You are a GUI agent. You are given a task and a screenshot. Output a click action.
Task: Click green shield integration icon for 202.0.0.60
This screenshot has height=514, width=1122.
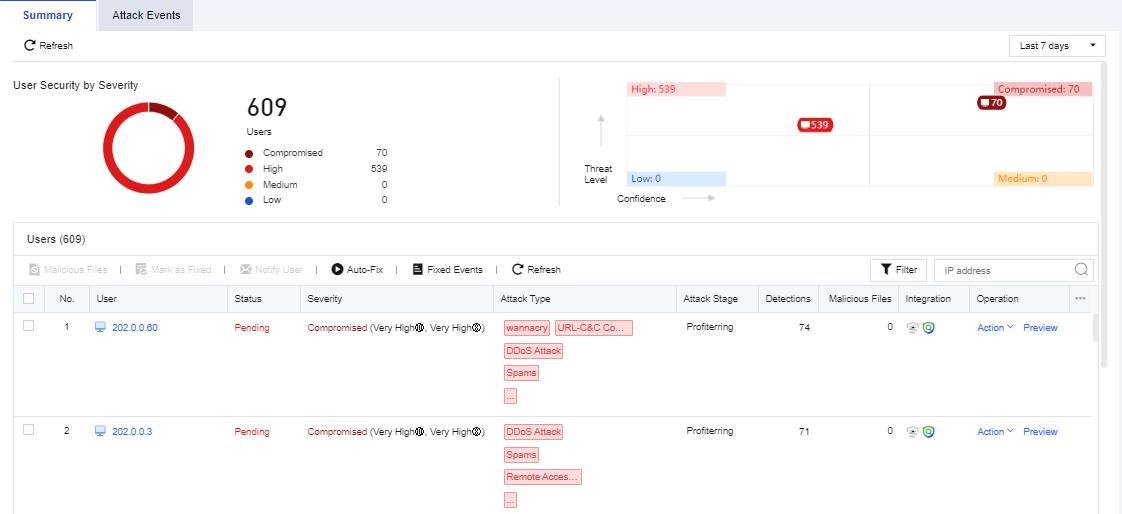[x=928, y=328]
